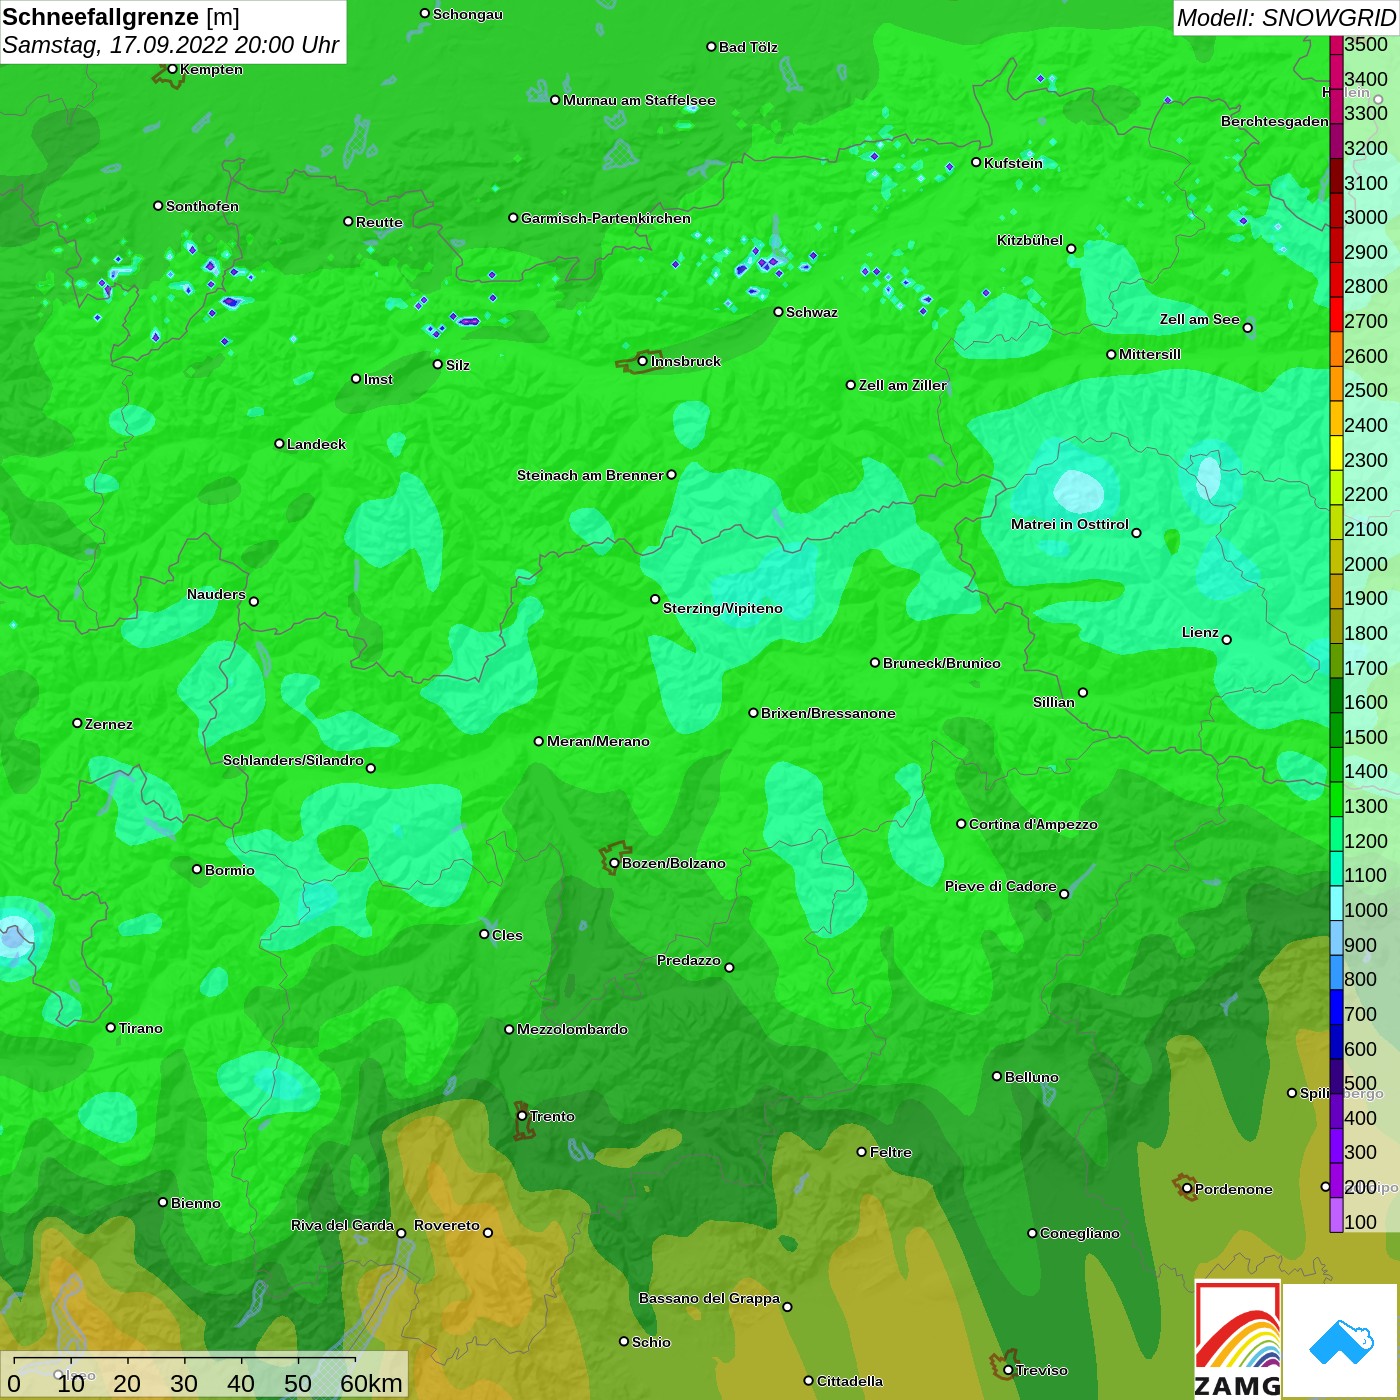Select the Conegliano label
This screenshot has width=1400, height=1400.
click(1079, 1233)
